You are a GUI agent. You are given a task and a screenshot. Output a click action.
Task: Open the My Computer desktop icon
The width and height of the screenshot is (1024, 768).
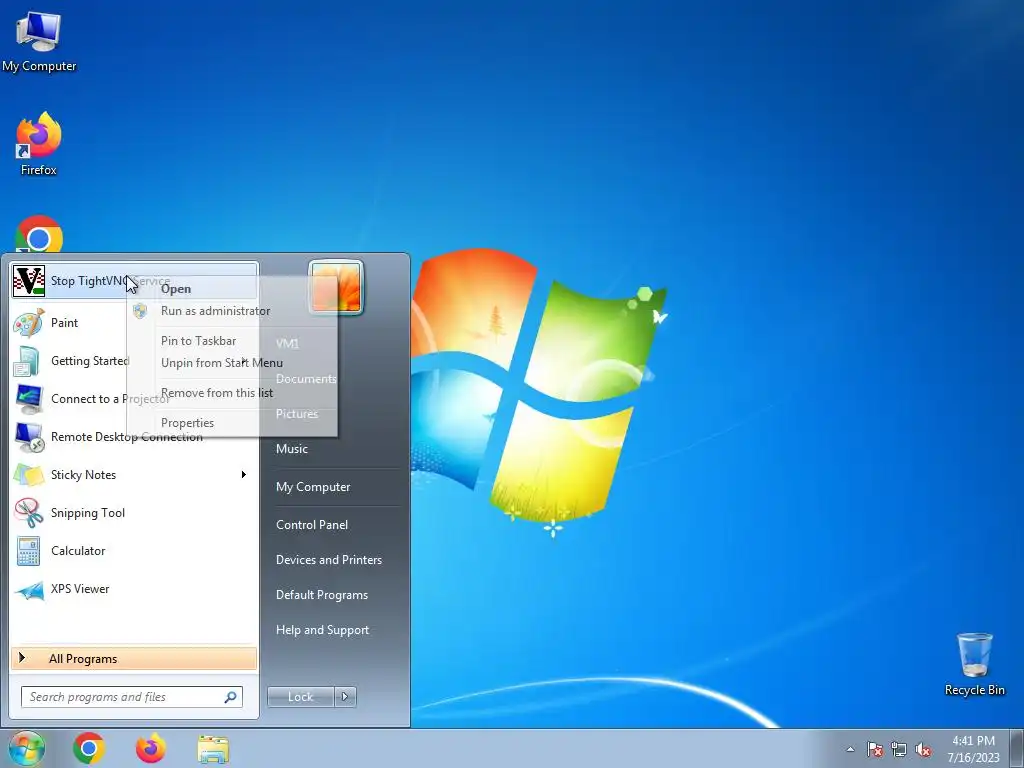[39, 40]
